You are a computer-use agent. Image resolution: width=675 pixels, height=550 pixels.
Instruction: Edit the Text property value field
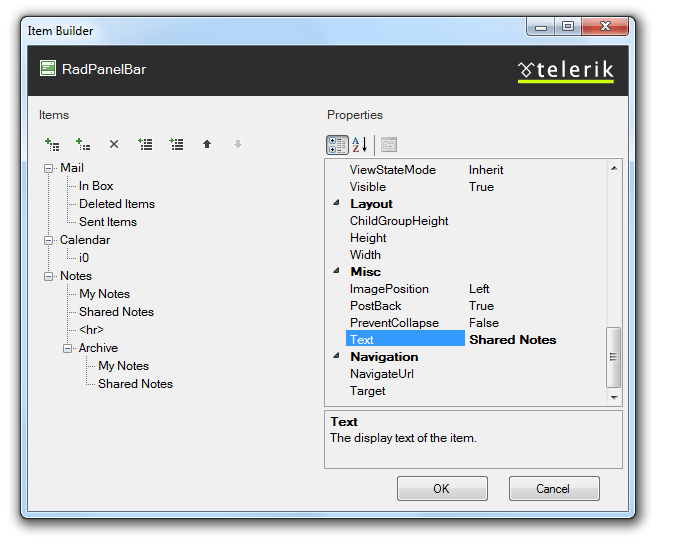pyautogui.click(x=535, y=340)
